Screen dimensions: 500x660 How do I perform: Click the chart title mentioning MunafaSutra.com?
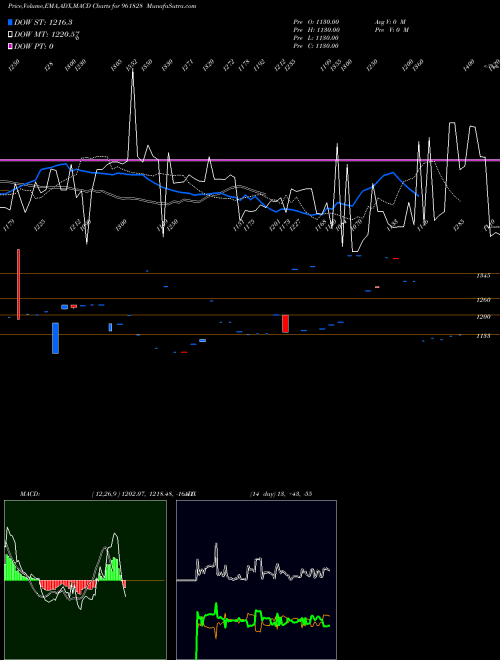coord(102,6)
